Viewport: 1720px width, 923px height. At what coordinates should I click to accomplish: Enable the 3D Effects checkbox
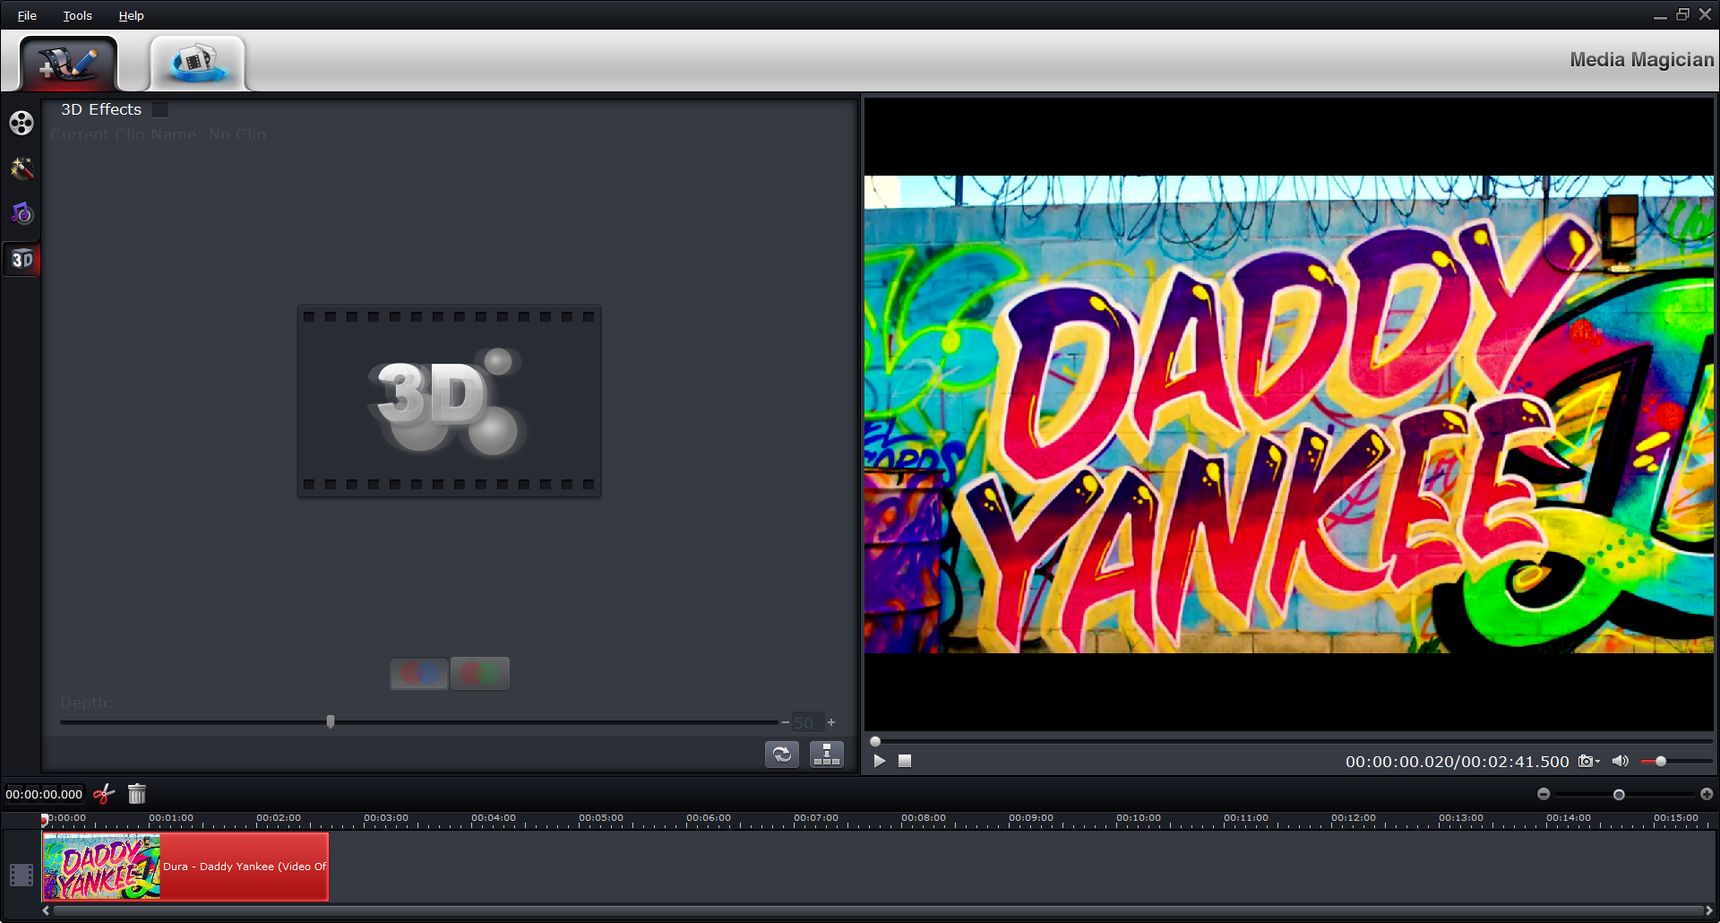click(x=160, y=109)
